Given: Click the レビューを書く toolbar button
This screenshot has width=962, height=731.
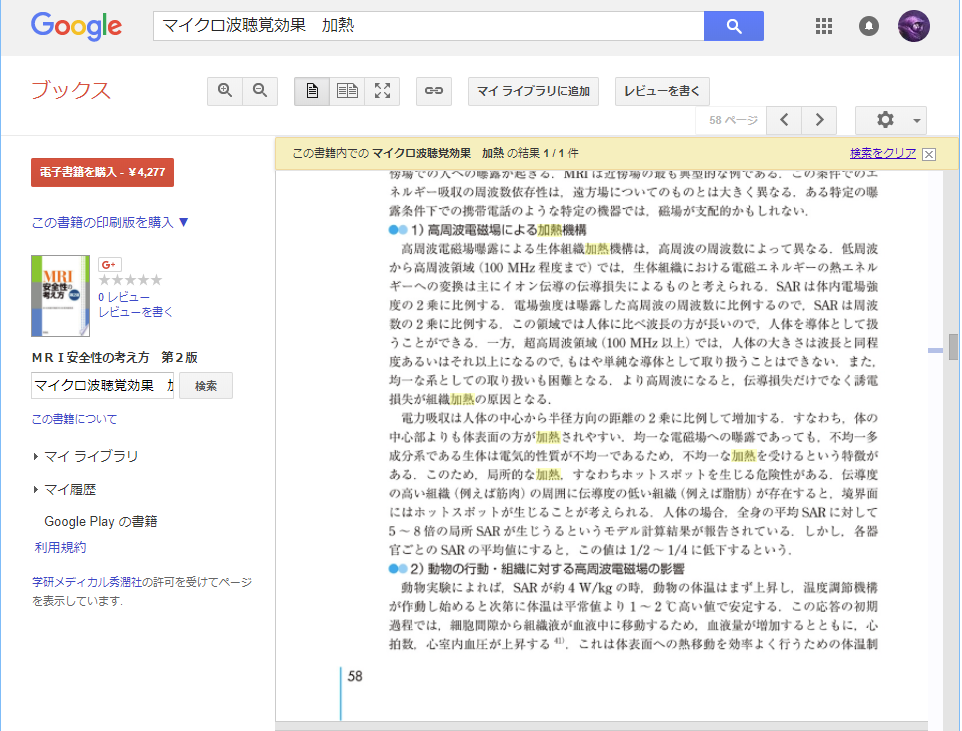Looking at the screenshot, I should pos(662,91).
